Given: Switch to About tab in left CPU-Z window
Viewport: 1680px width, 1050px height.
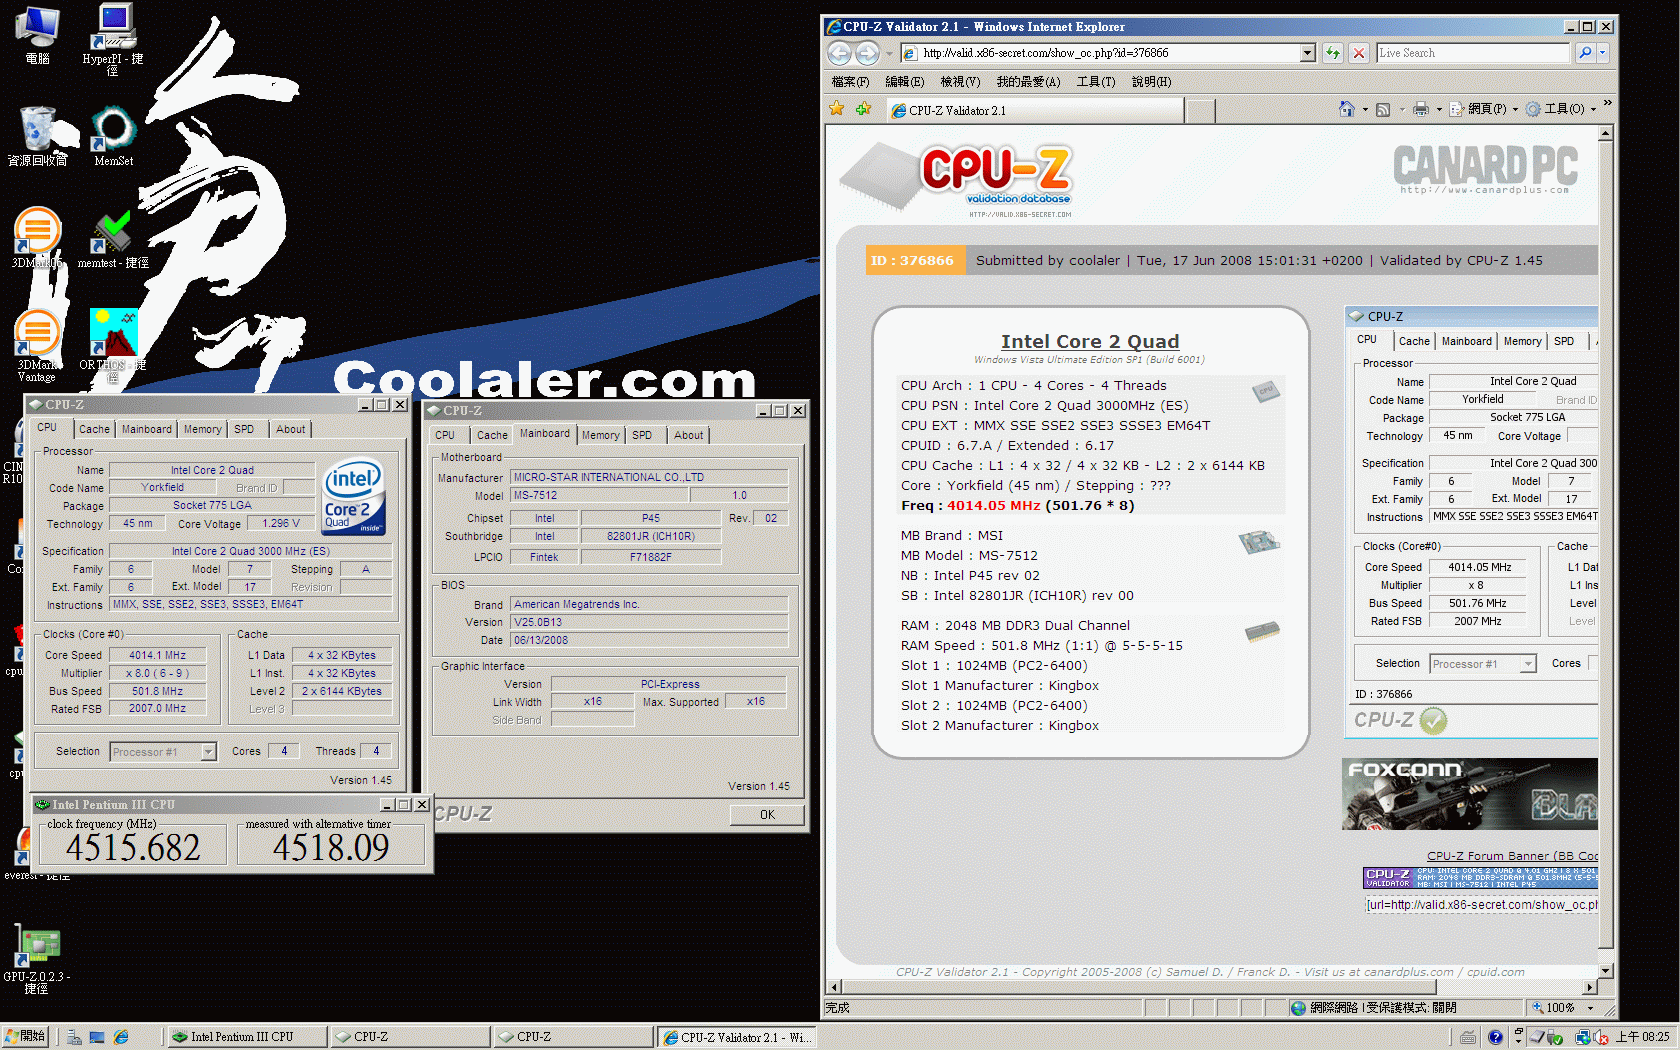Looking at the screenshot, I should pyautogui.click(x=291, y=429).
